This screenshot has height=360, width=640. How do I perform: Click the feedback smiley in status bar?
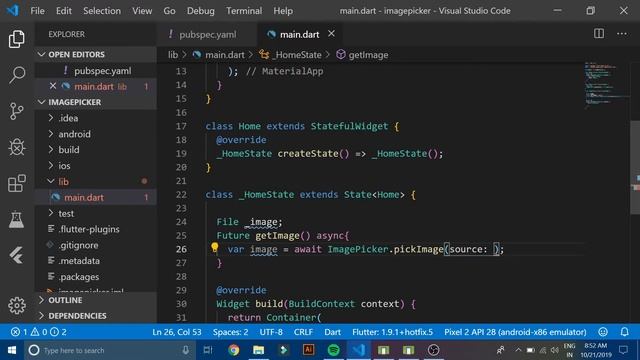(603, 332)
